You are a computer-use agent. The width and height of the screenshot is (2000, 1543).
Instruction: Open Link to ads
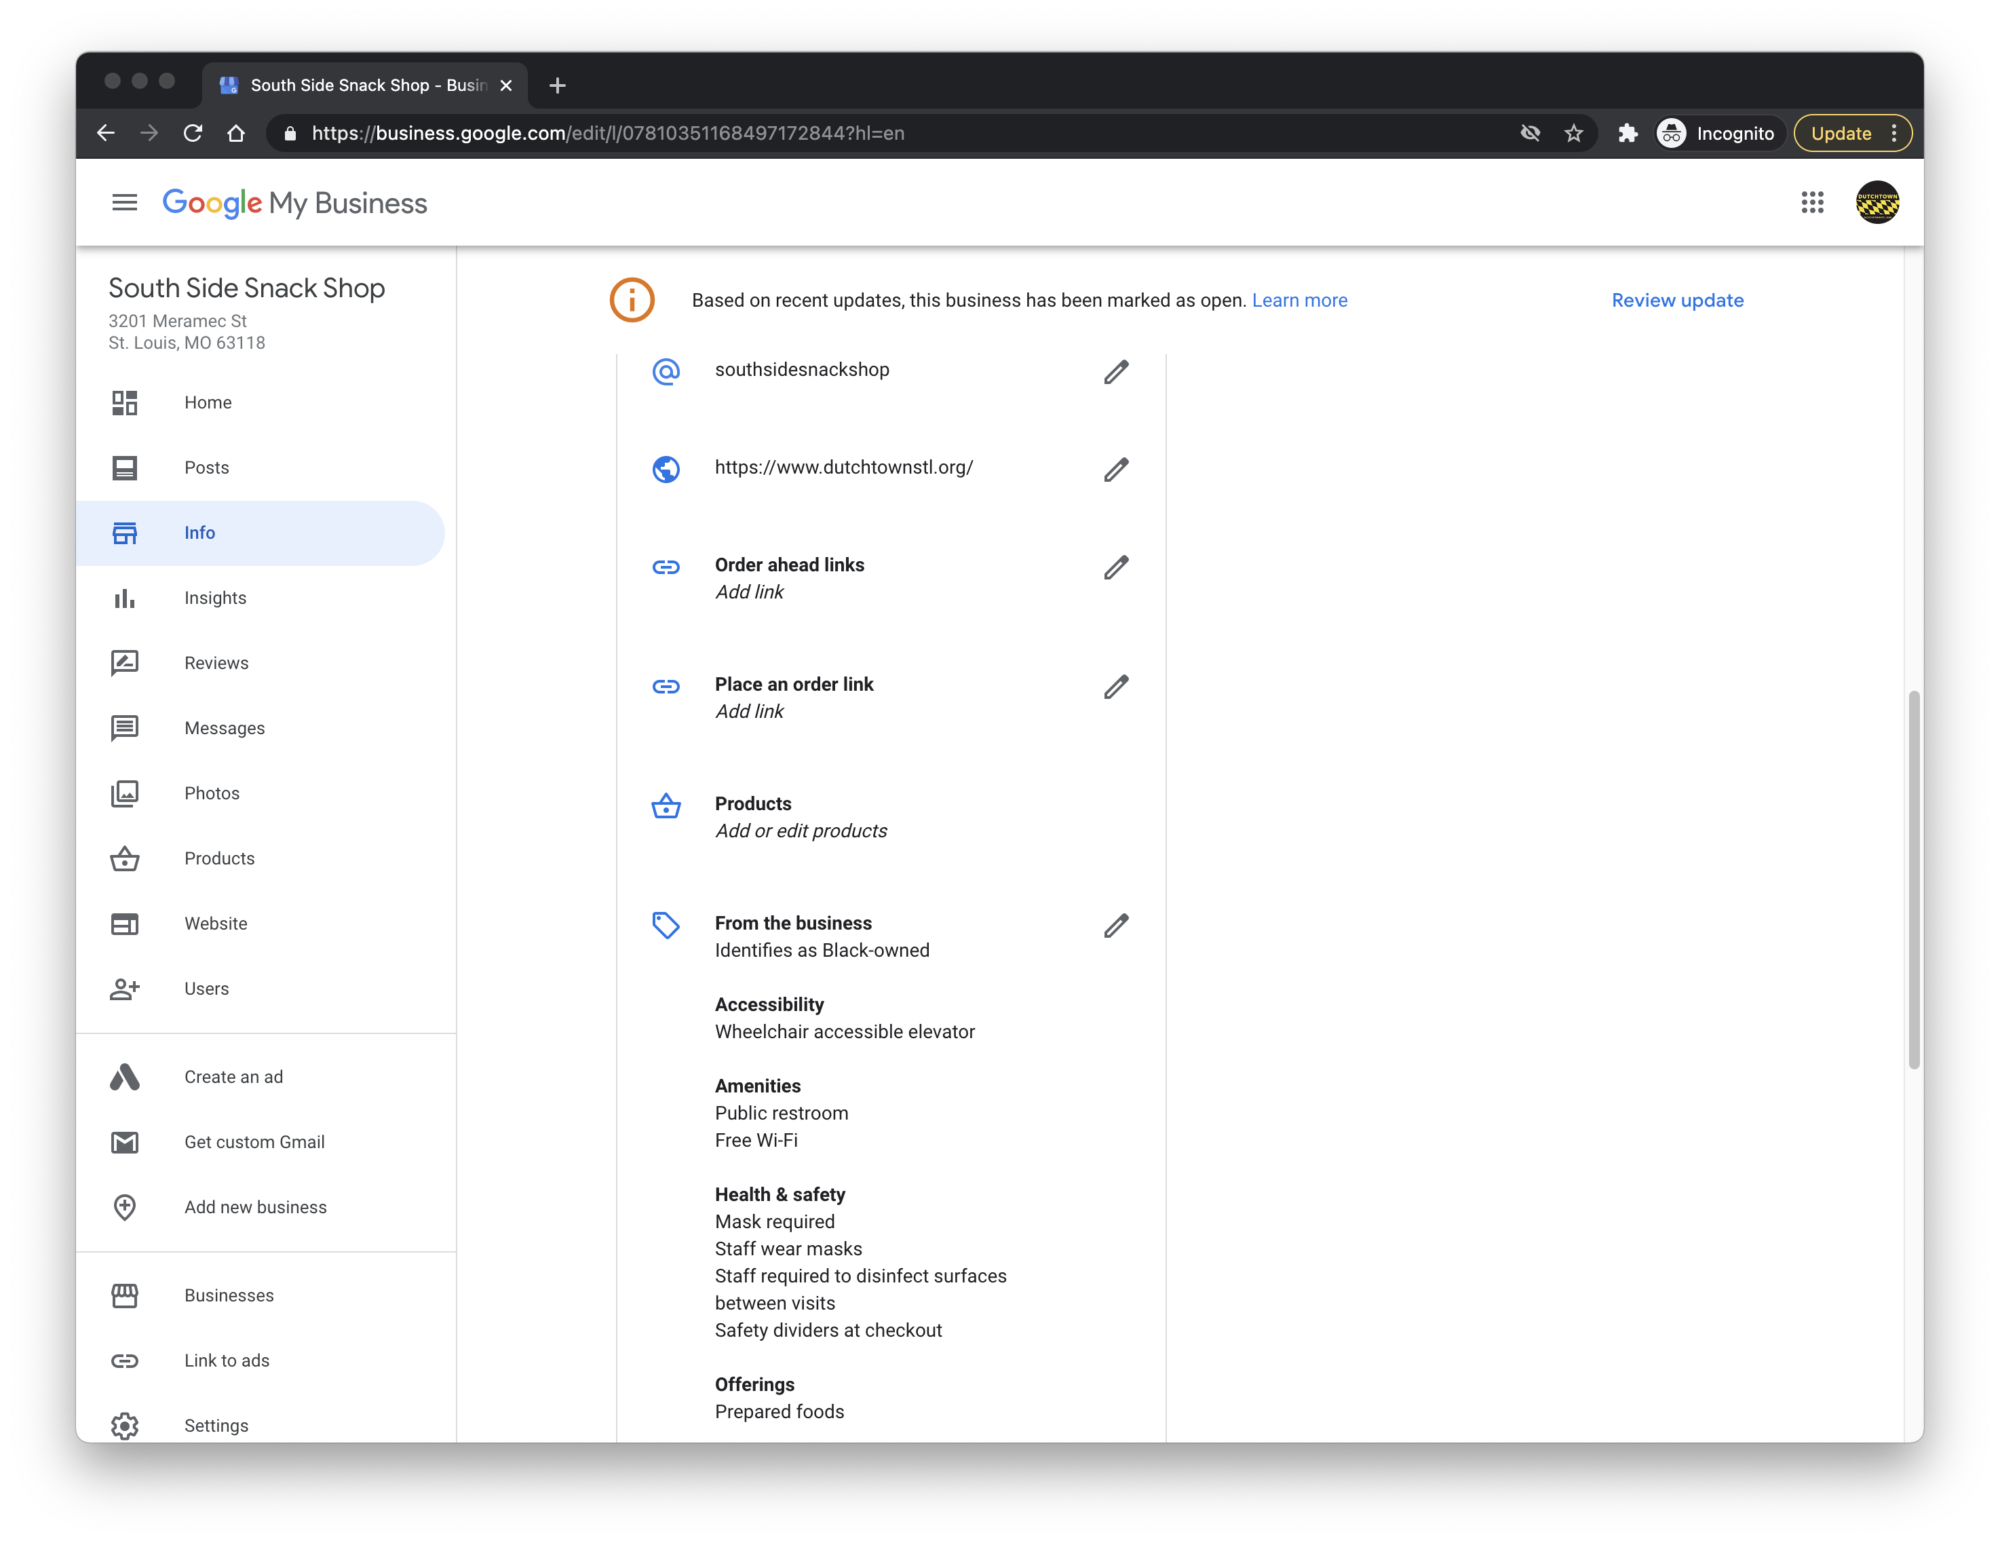pyautogui.click(x=260, y=1360)
